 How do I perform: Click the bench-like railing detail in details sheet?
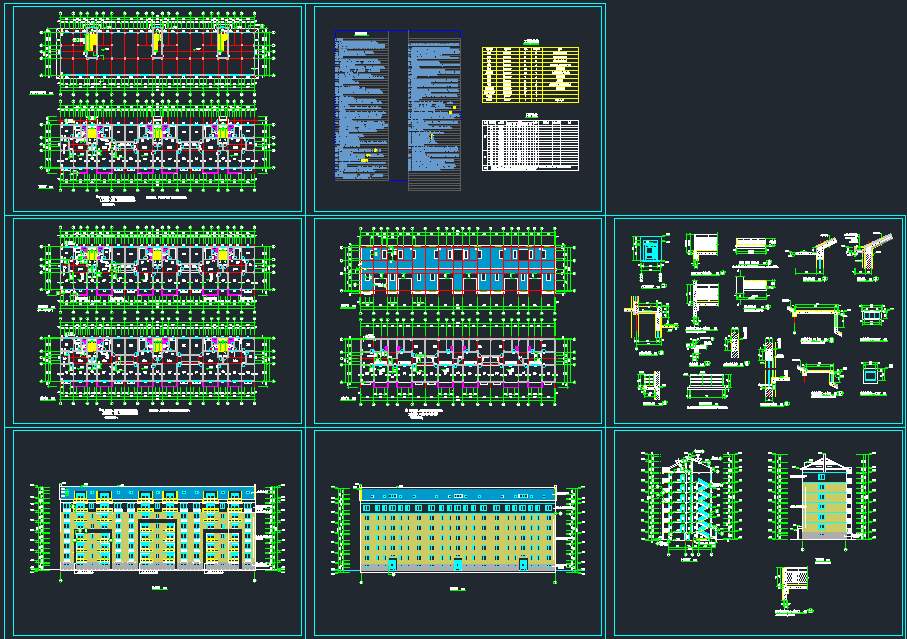(x=708, y=384)
